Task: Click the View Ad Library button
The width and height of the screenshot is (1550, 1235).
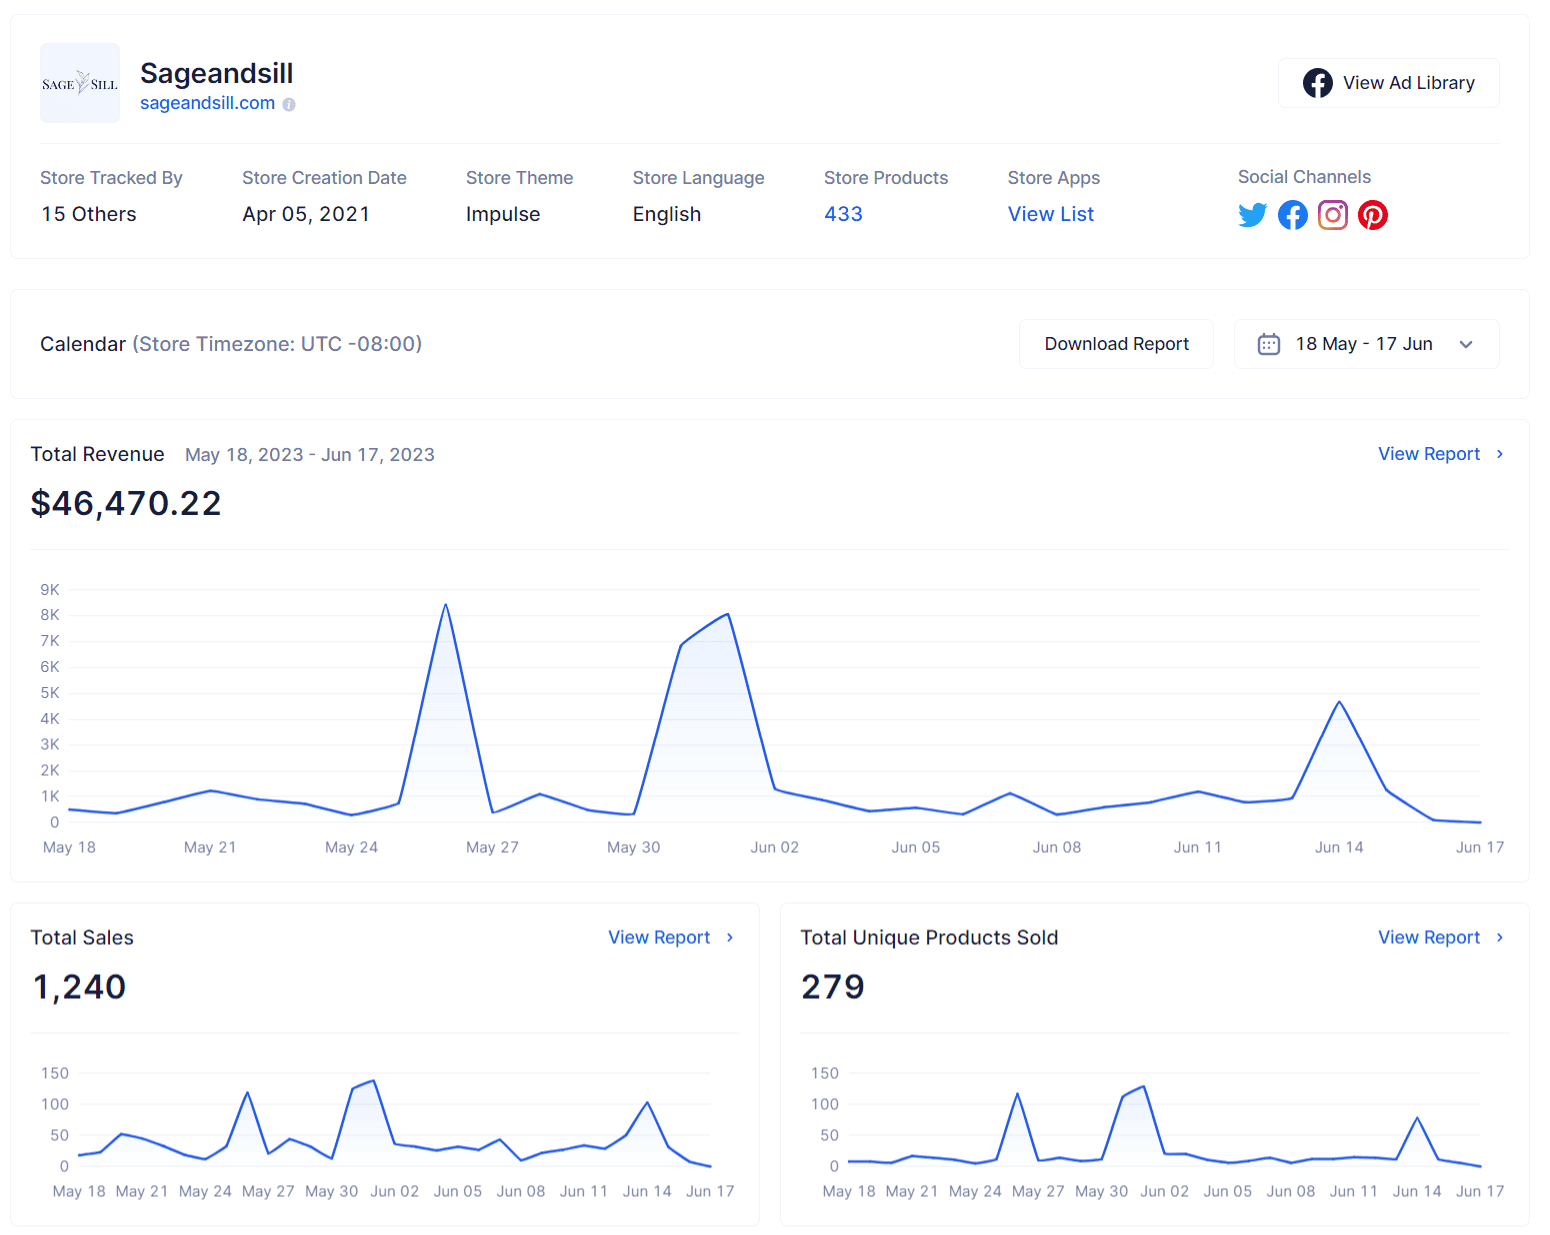Action: 1388,82
